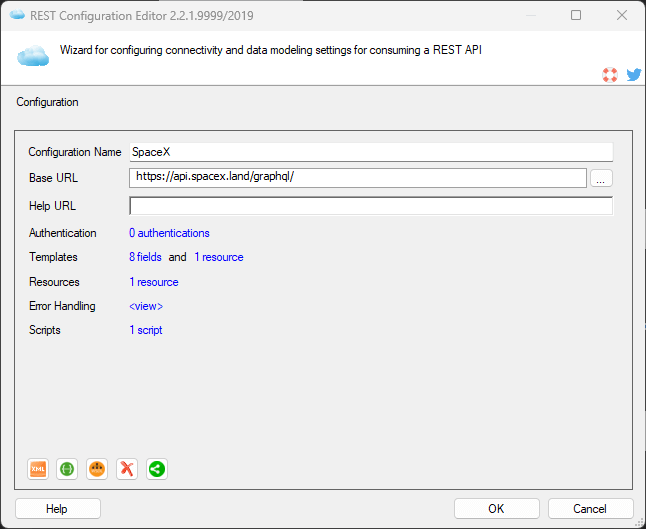646x529 pixels.
Task: Click the orange WSDL icon button
Action: click(x=97, y=469)
